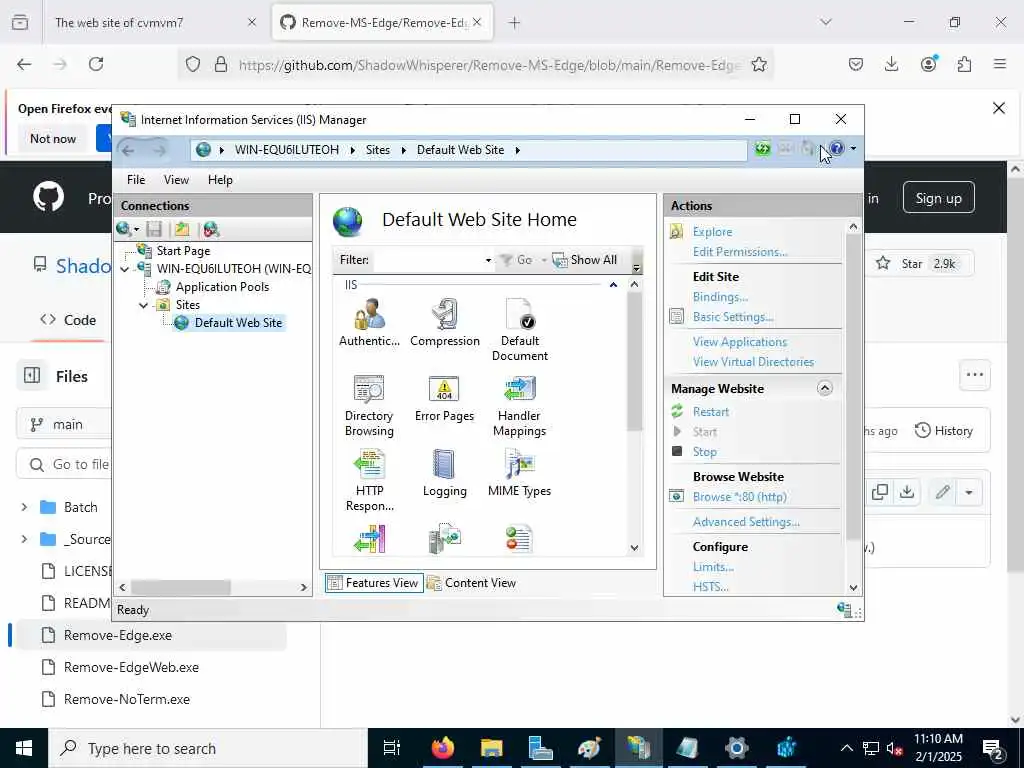Open the Authentication feature icon
The image size is (1024, 768).
369,323
